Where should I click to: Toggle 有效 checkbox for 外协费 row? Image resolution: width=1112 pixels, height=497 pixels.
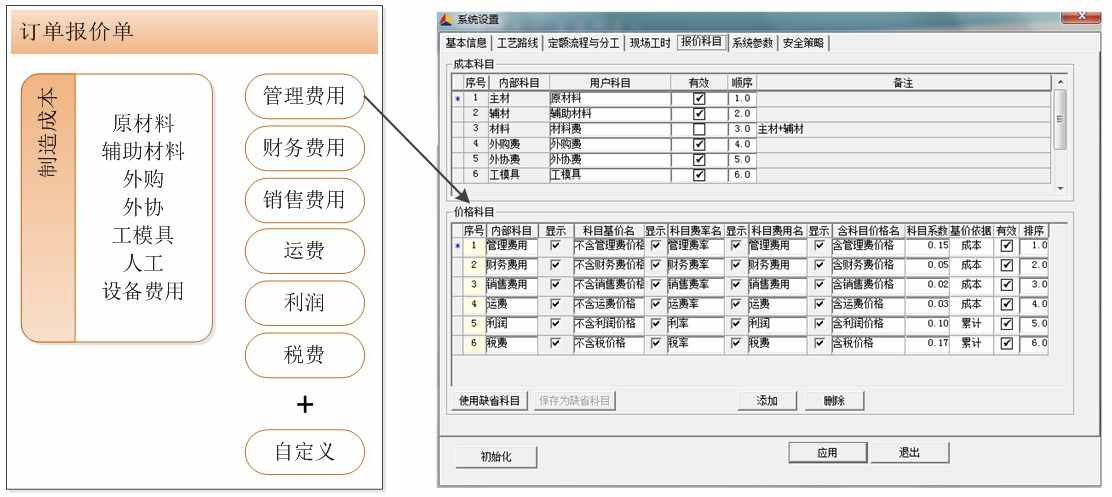tap(699, 160)
